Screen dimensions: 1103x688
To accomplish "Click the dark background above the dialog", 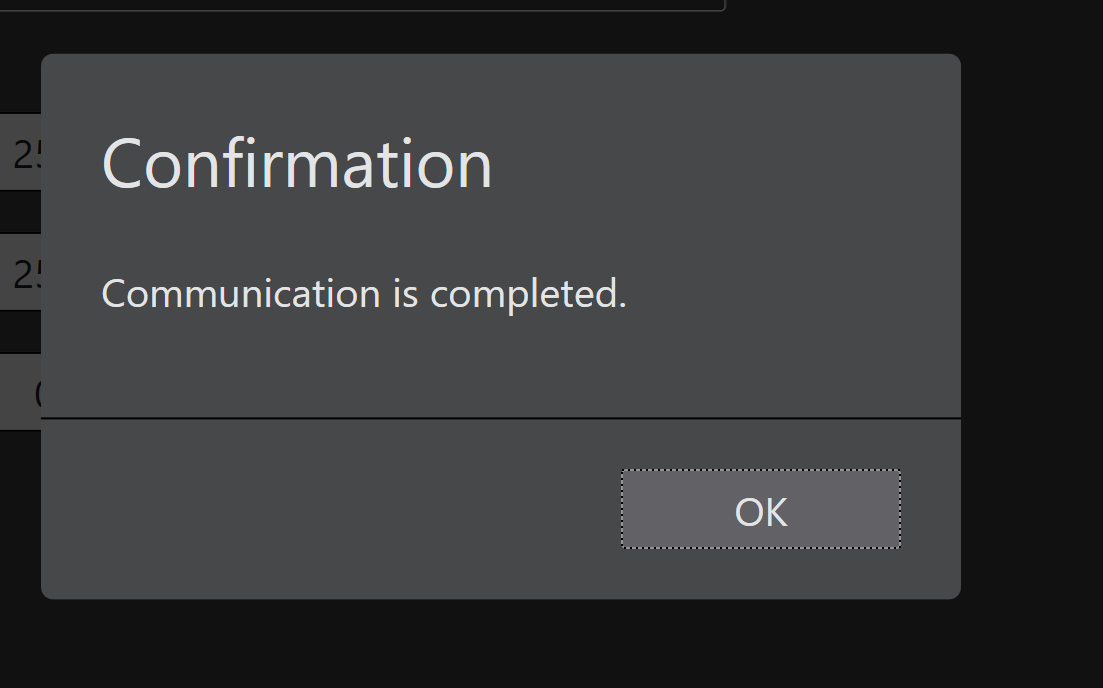I will click(850, 28).
